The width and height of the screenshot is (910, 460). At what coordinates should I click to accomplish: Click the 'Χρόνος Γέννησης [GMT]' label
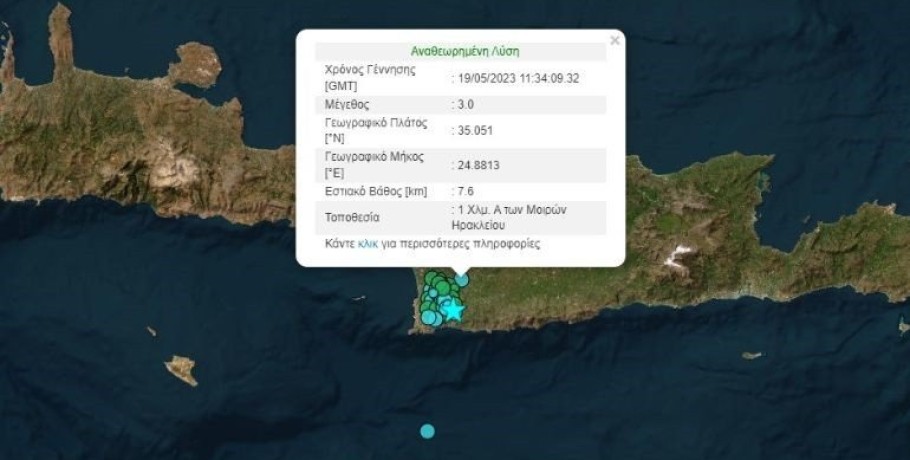[370, 78]
